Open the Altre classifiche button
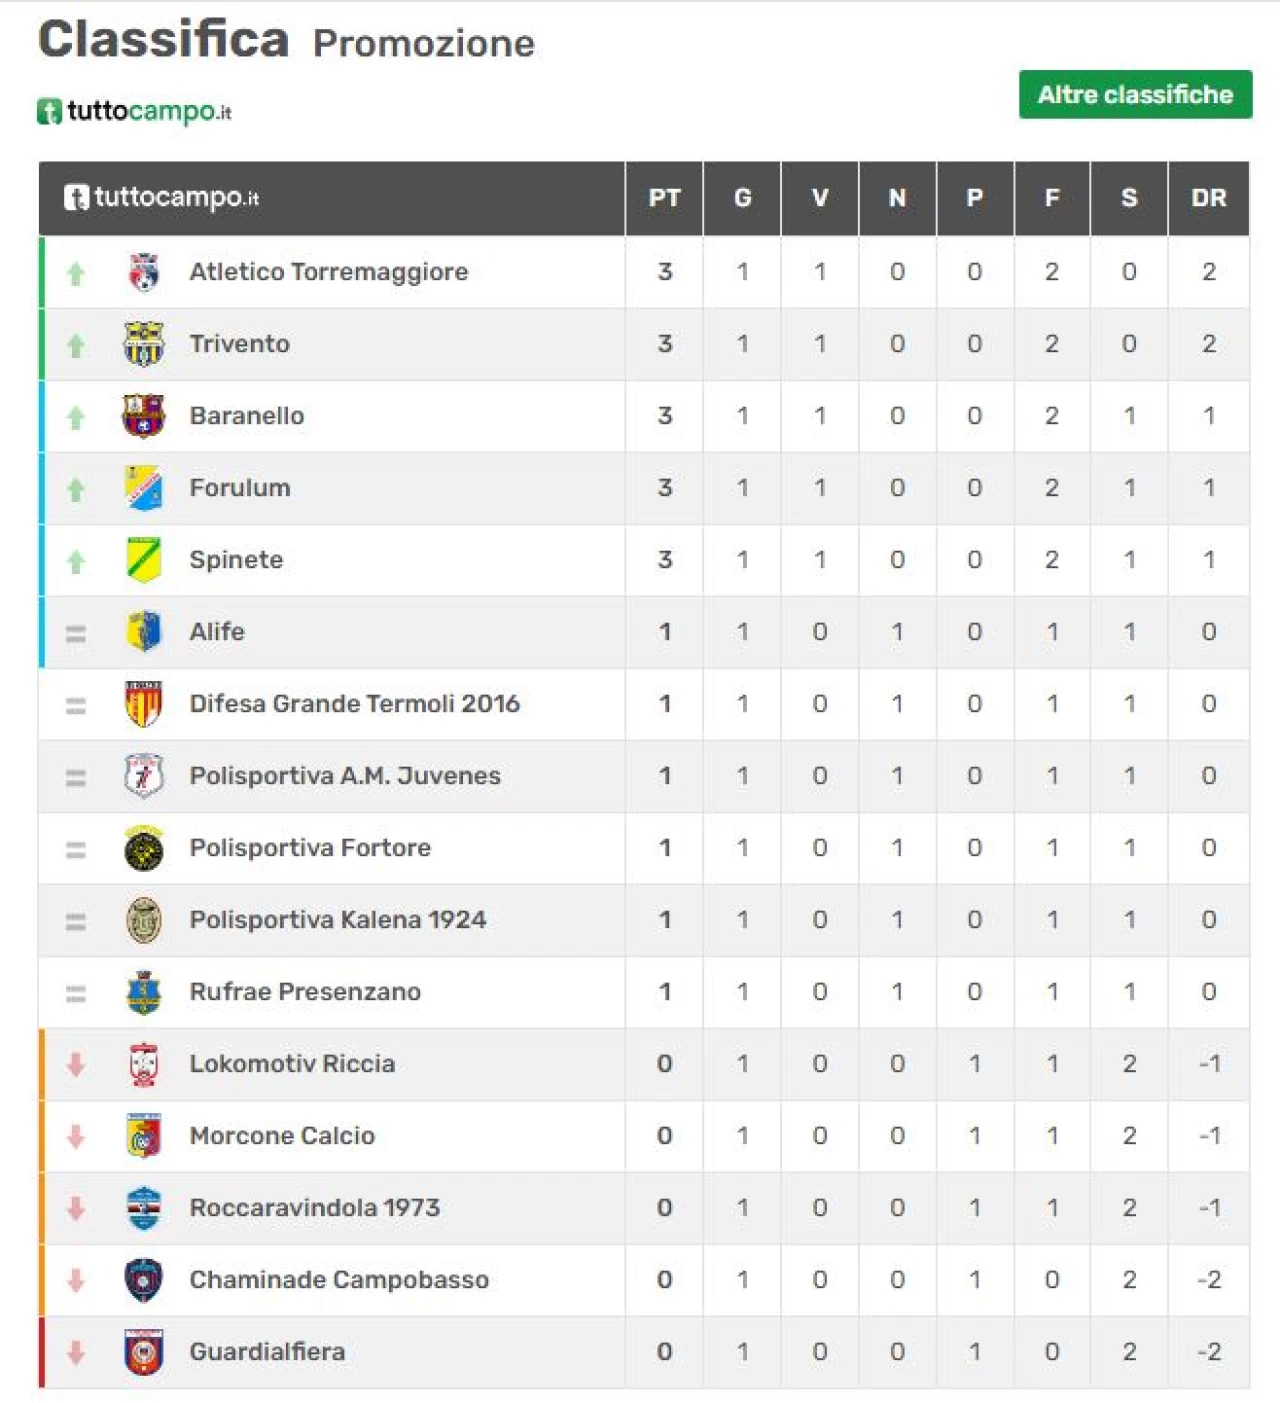This screenshot has width=1280, height=1403. tap(1135, 95)
